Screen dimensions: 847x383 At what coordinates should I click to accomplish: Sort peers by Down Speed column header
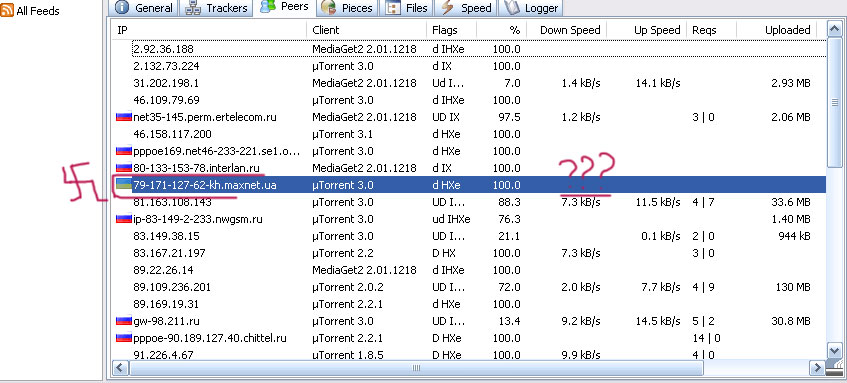pos(566,30)
